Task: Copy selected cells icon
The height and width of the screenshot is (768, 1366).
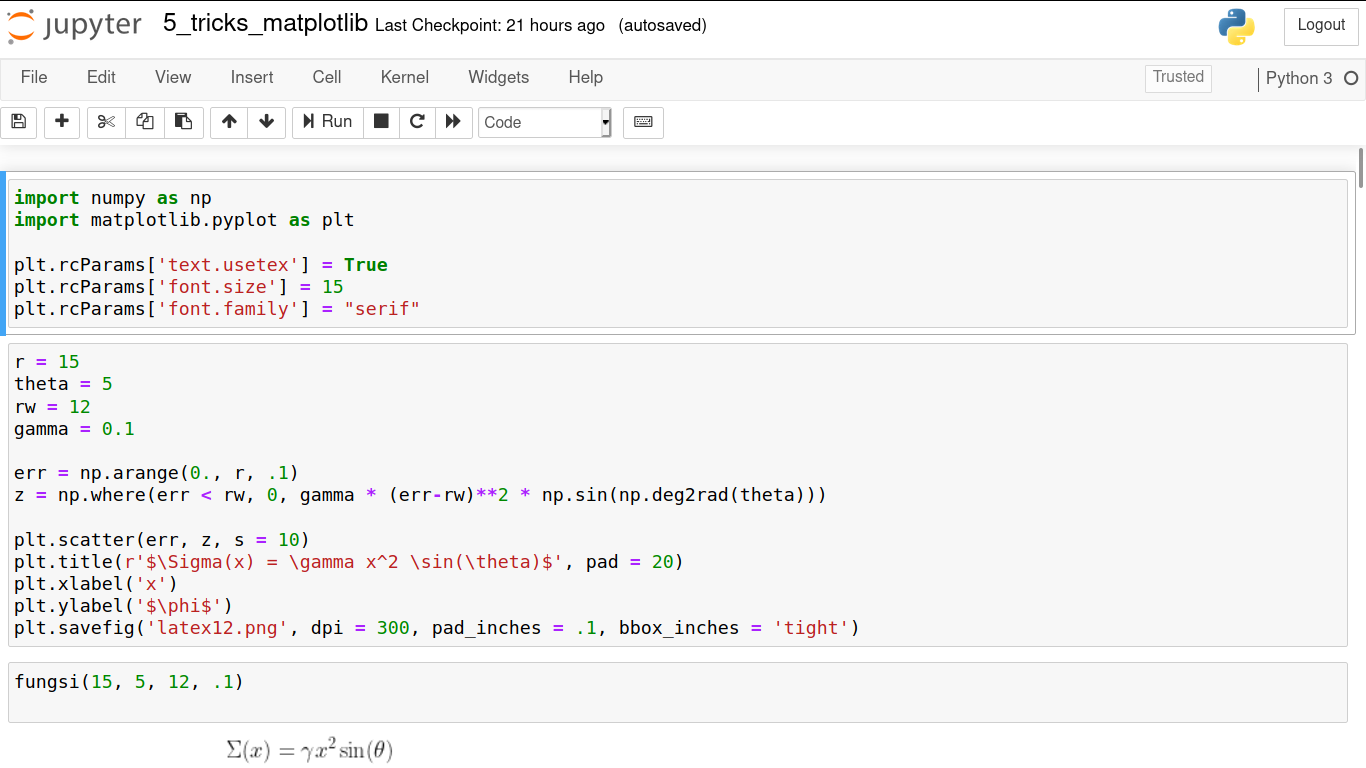Action: tap(145, 122)
